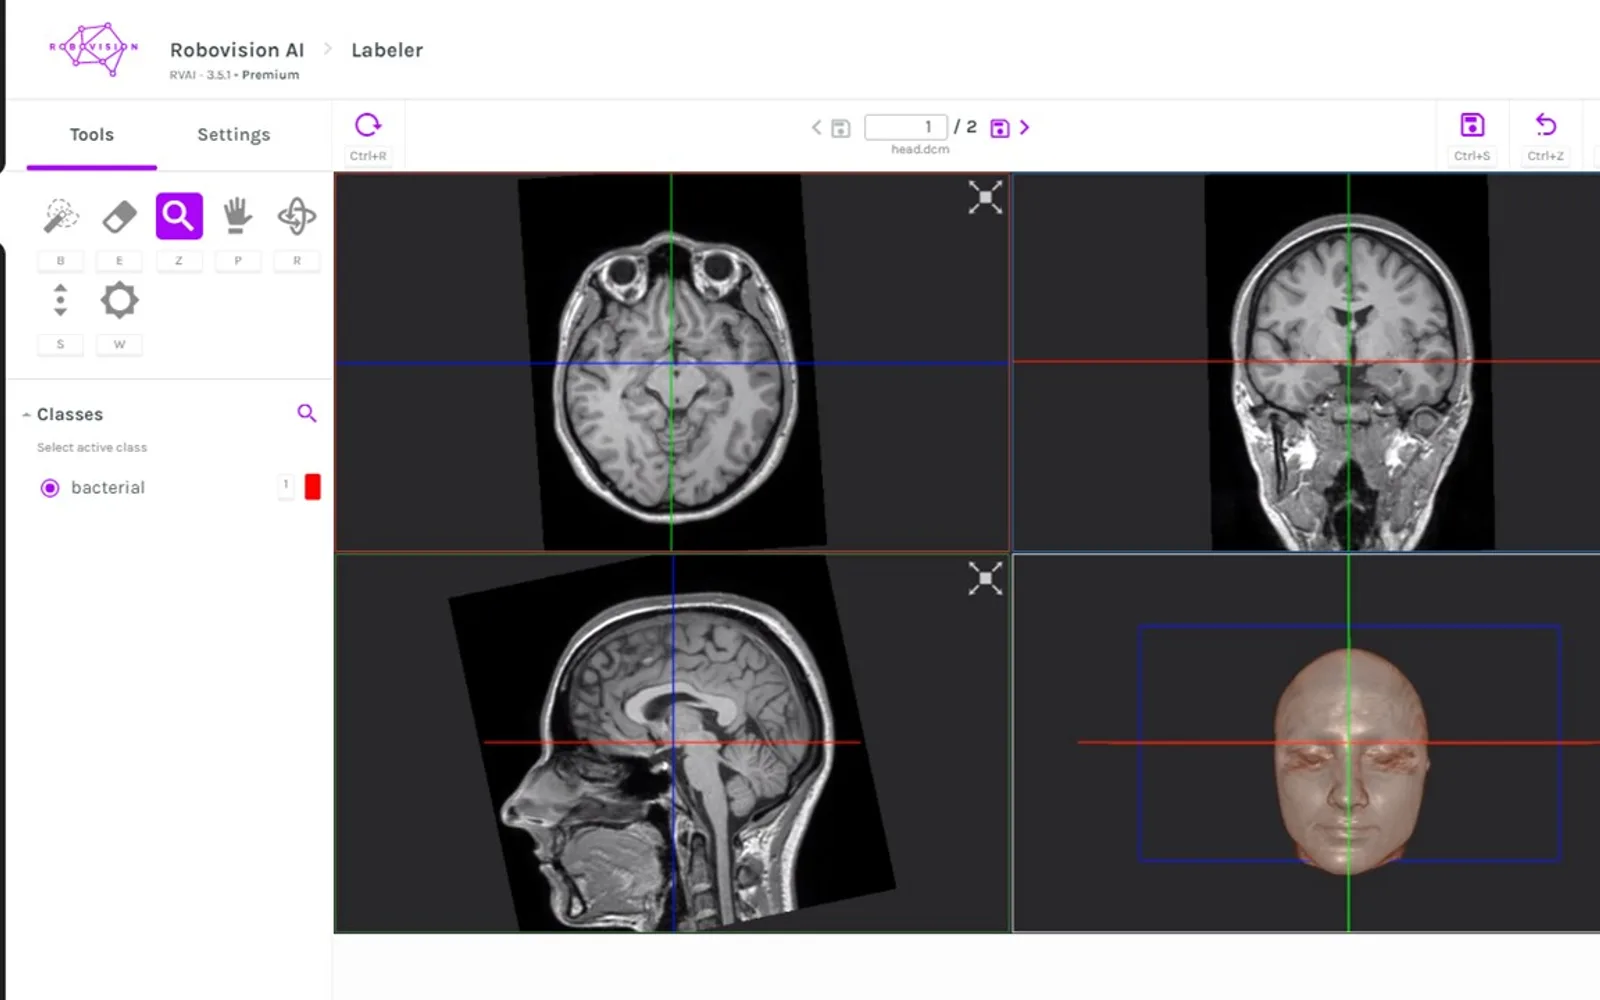
Task: Click the save-and-next icon
Action: coord(1000,128)
